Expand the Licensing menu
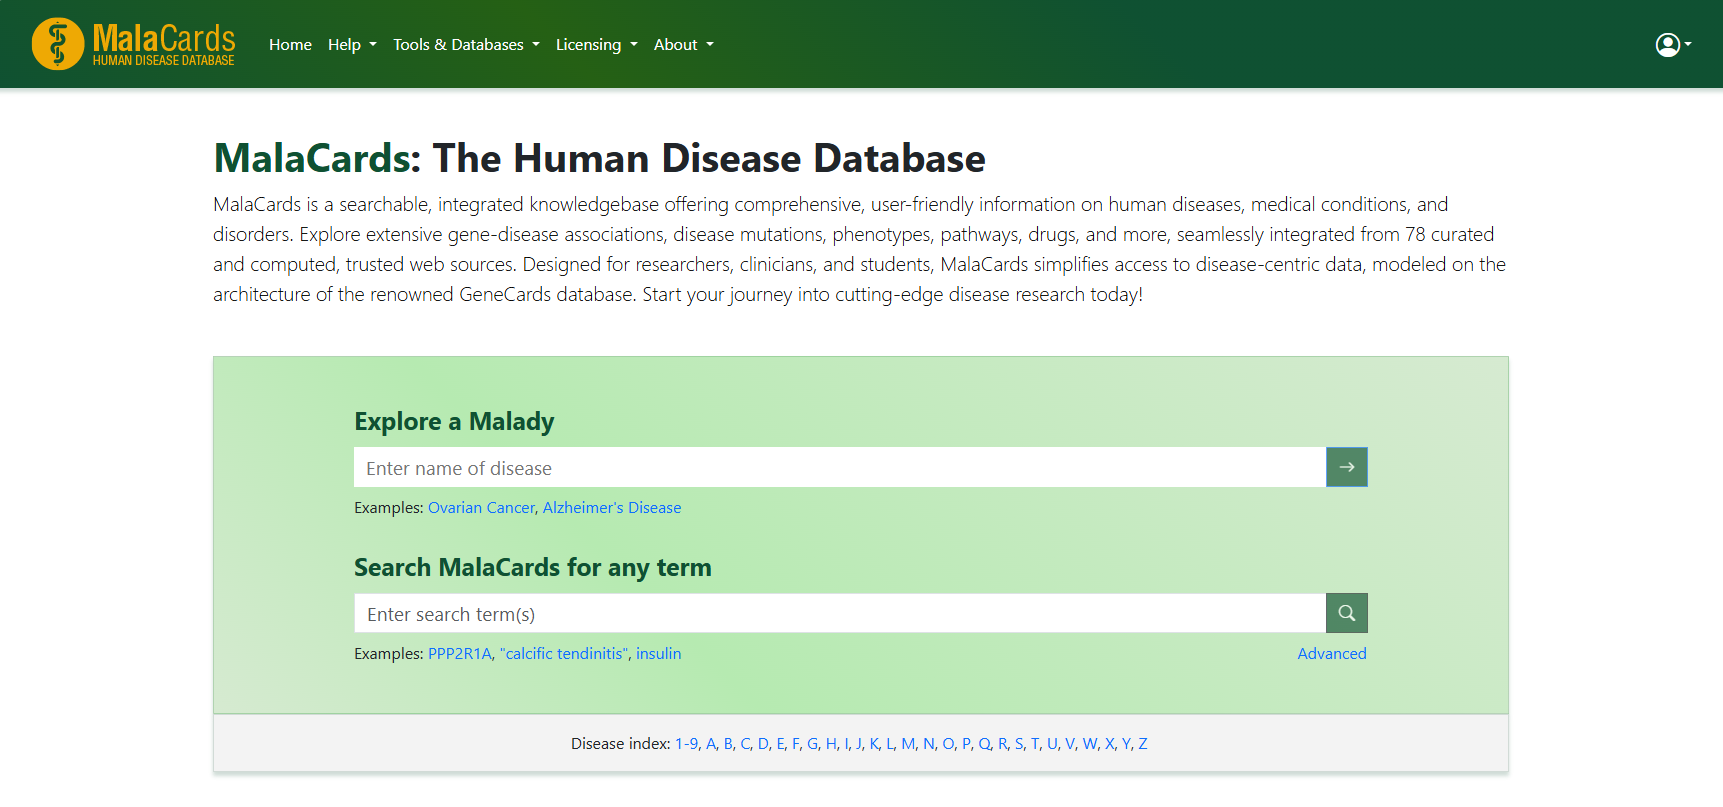 (596, 44)
